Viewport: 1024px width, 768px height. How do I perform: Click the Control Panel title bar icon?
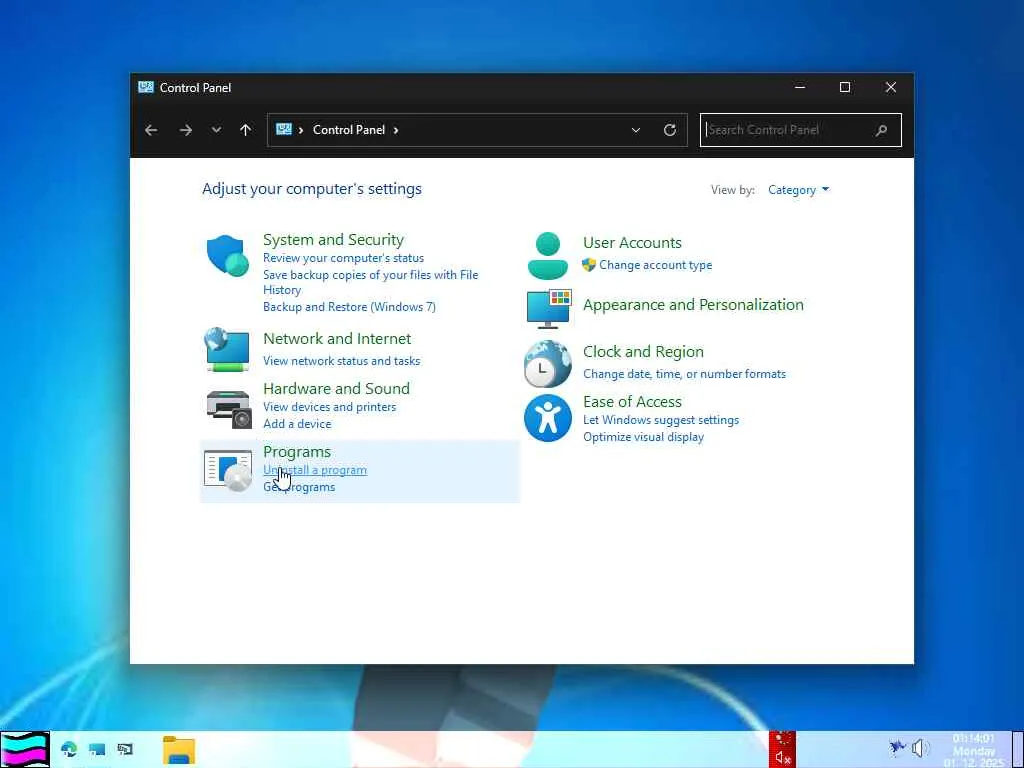pos(146,87)
